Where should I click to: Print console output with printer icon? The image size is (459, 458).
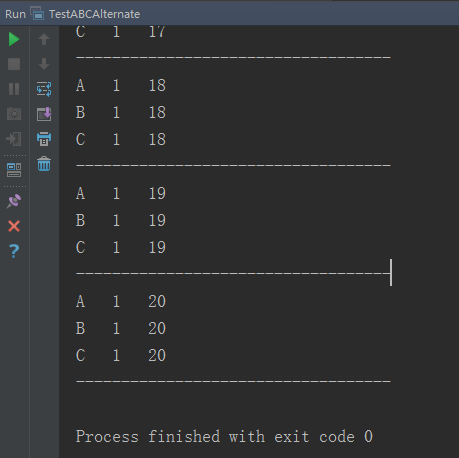point(44,139)
